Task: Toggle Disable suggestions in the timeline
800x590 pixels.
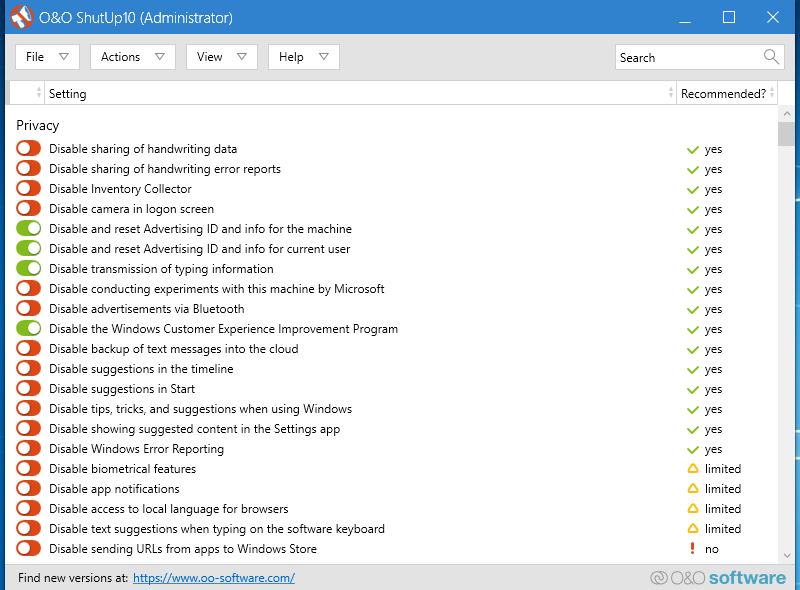Action: coord(28,368)
